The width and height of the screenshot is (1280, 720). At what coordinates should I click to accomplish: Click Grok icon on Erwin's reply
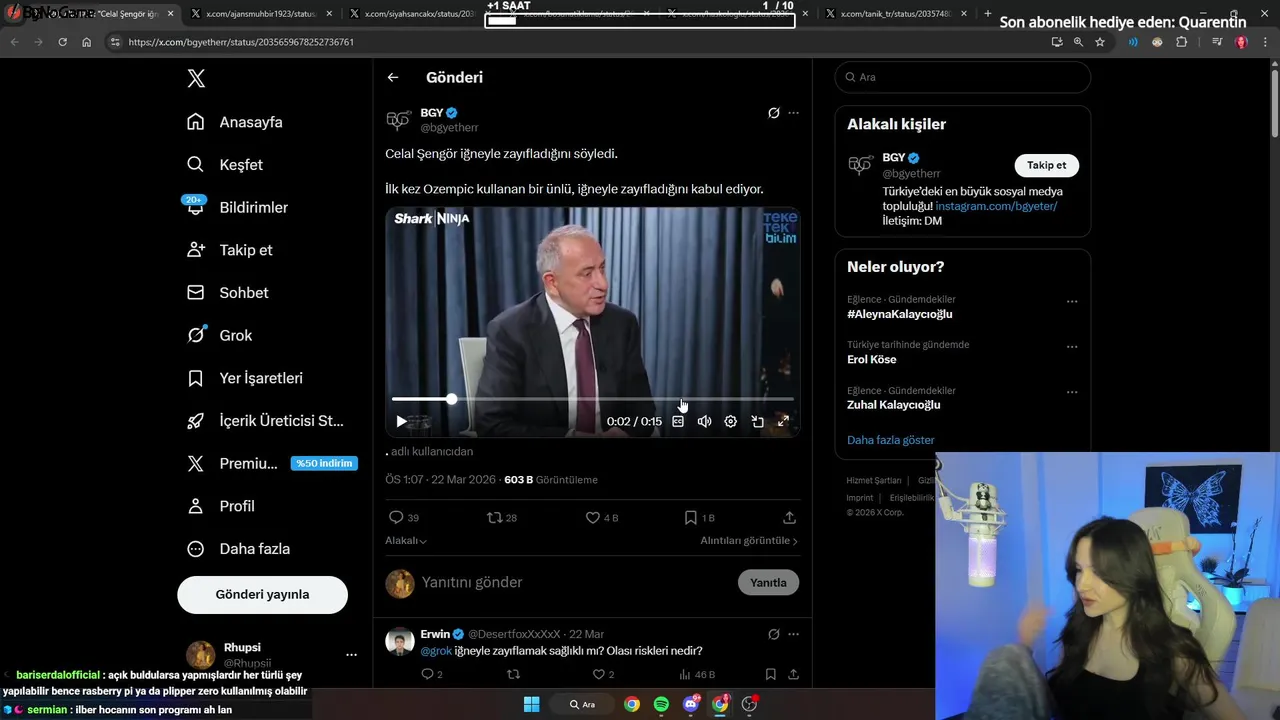(773, 634)
